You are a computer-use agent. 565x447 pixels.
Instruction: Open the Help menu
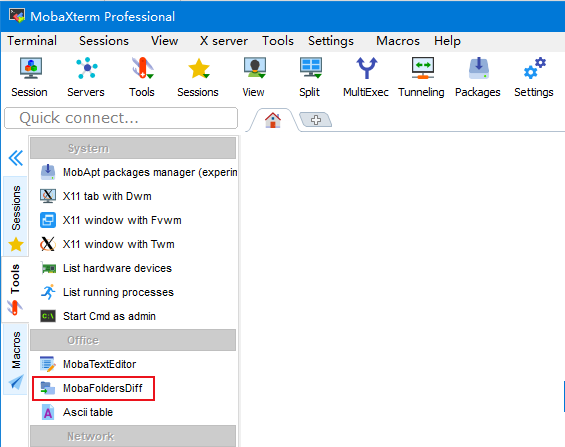click(x=447, y=41)
